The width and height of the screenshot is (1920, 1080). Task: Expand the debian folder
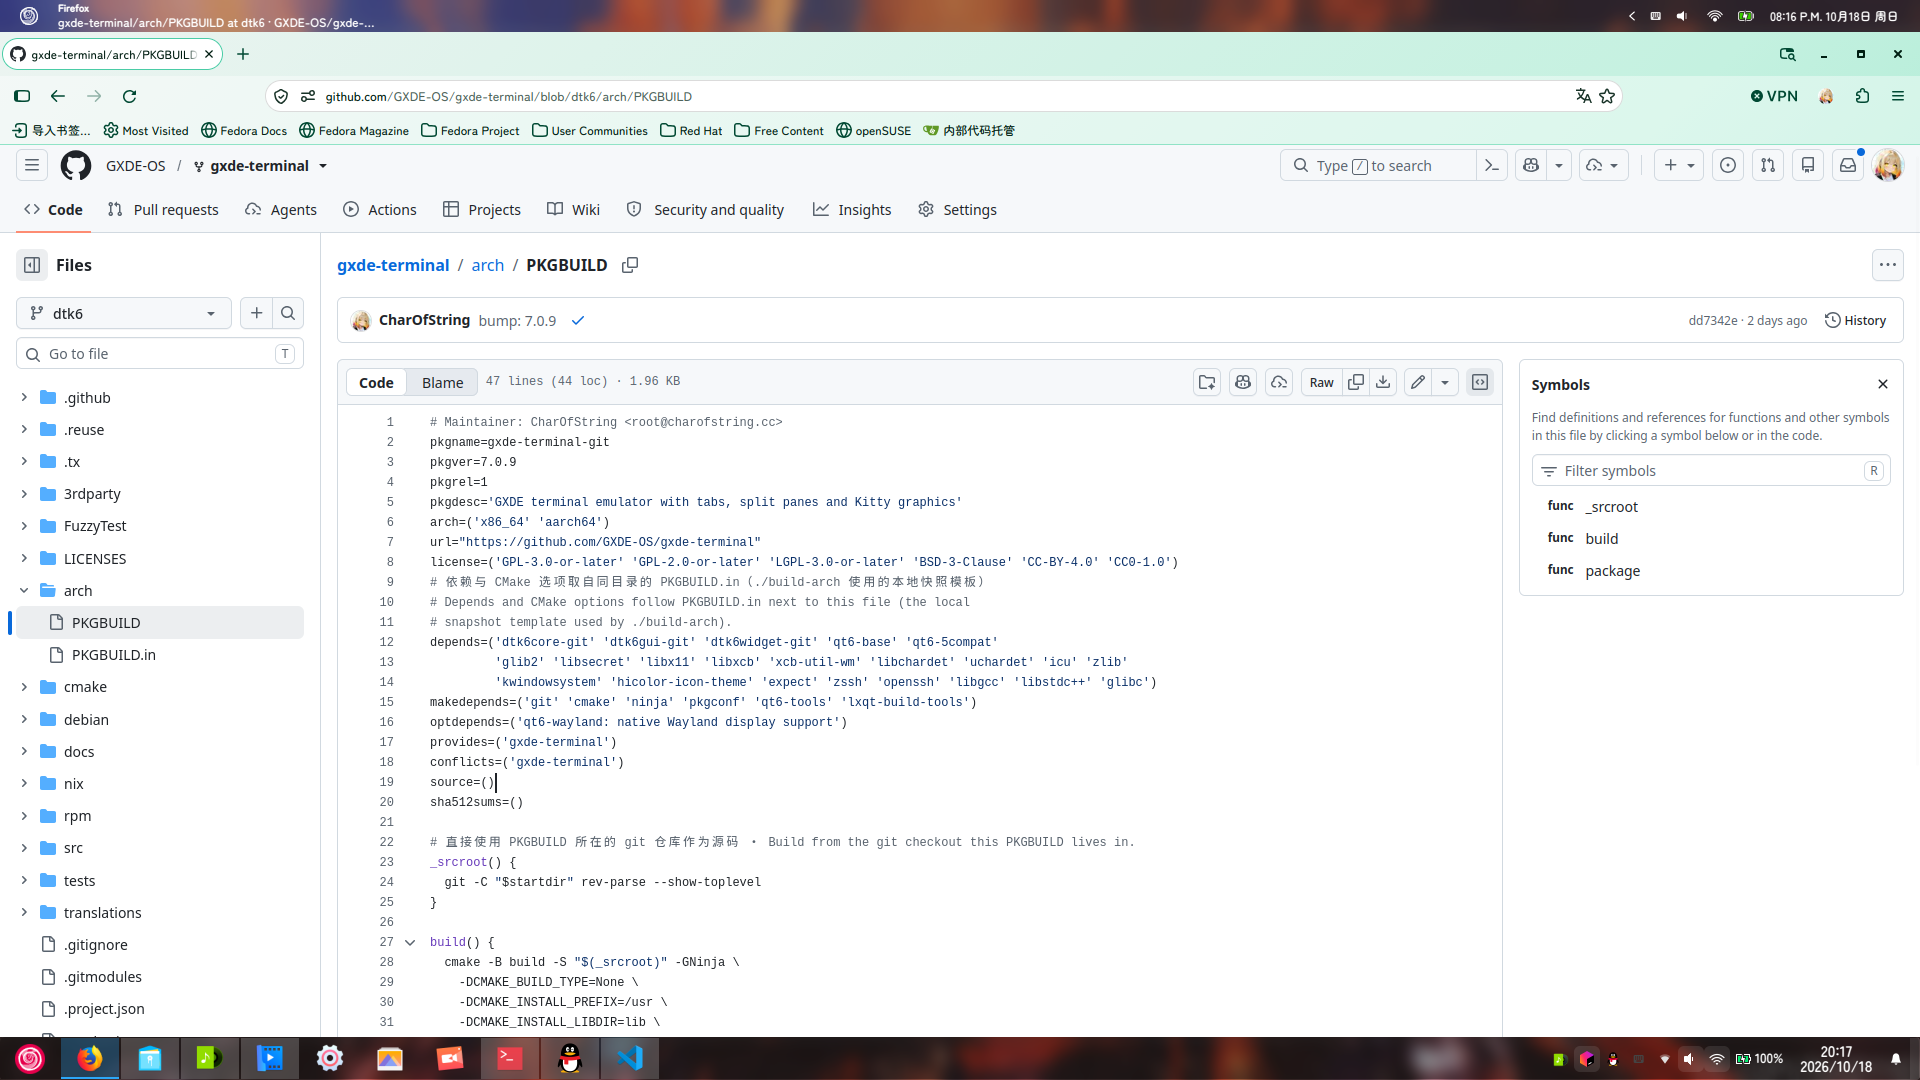coord(24,719)
